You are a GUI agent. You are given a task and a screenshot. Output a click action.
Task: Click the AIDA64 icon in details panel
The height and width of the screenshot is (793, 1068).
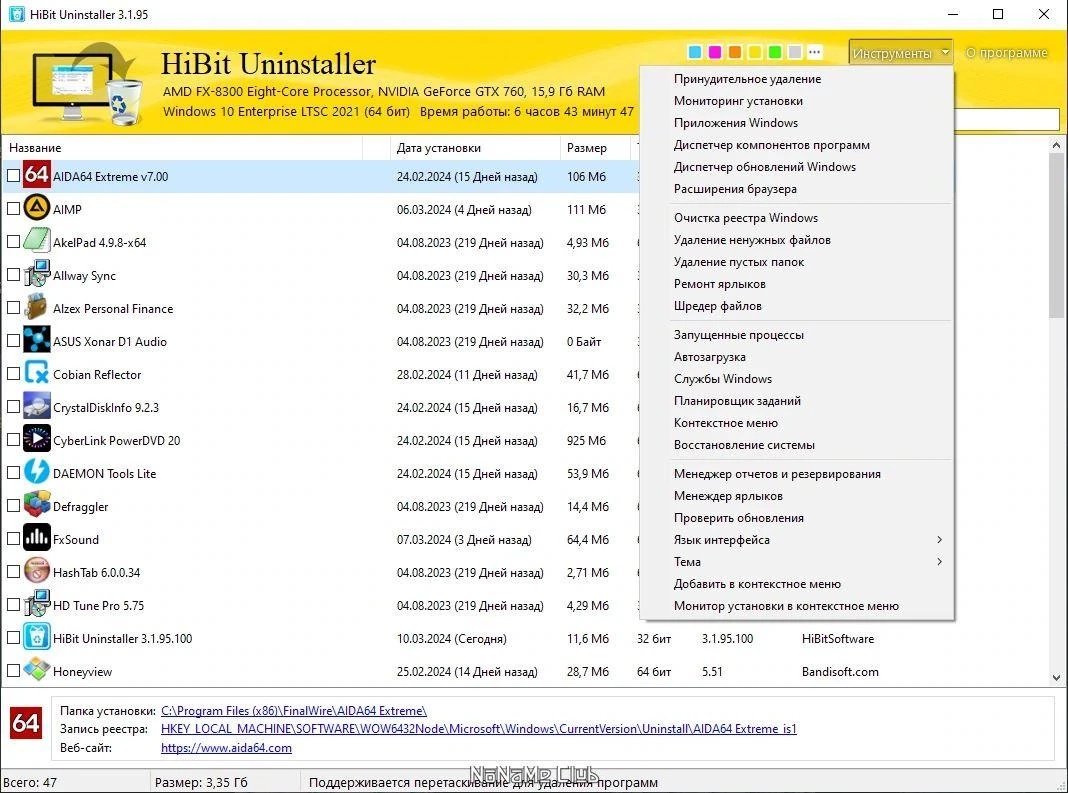tap(26, 724)
